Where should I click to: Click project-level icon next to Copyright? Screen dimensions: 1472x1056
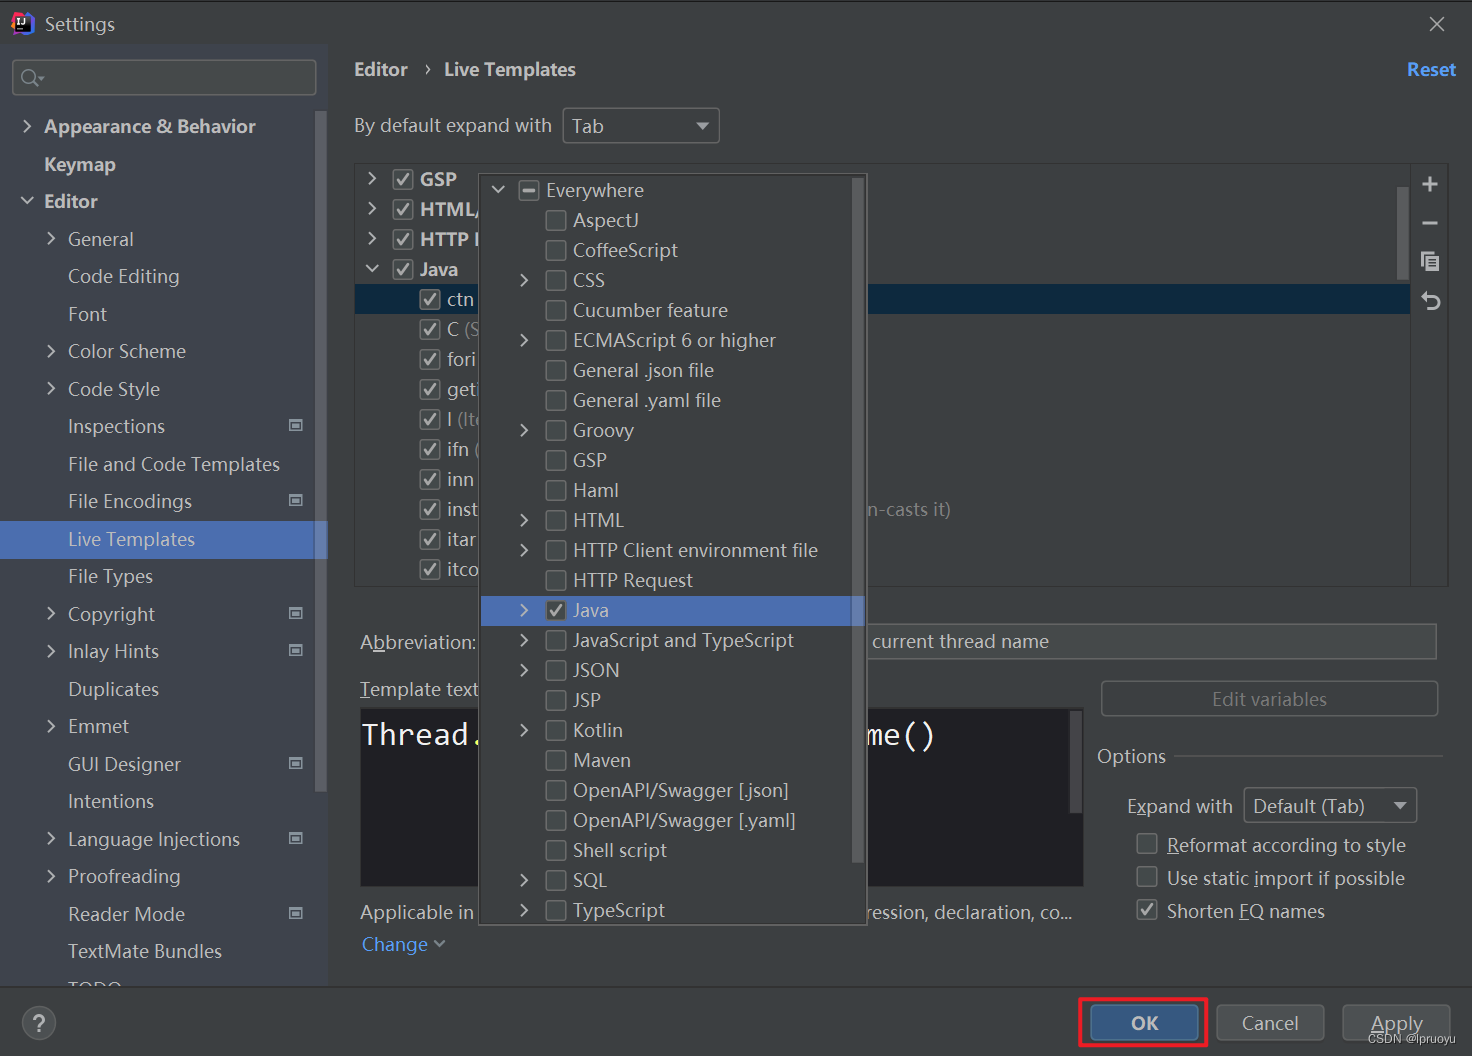click(296, 613)
